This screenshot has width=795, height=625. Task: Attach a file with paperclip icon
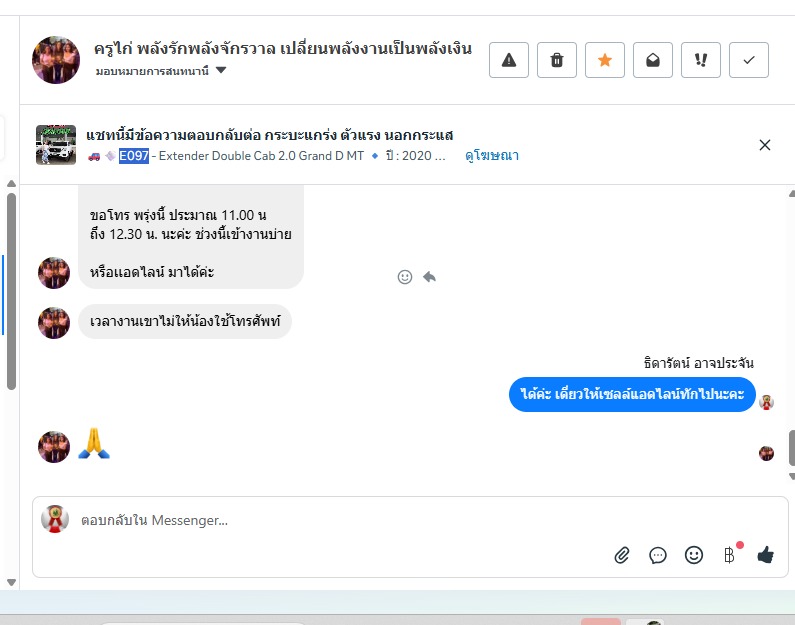pos(622,556)
